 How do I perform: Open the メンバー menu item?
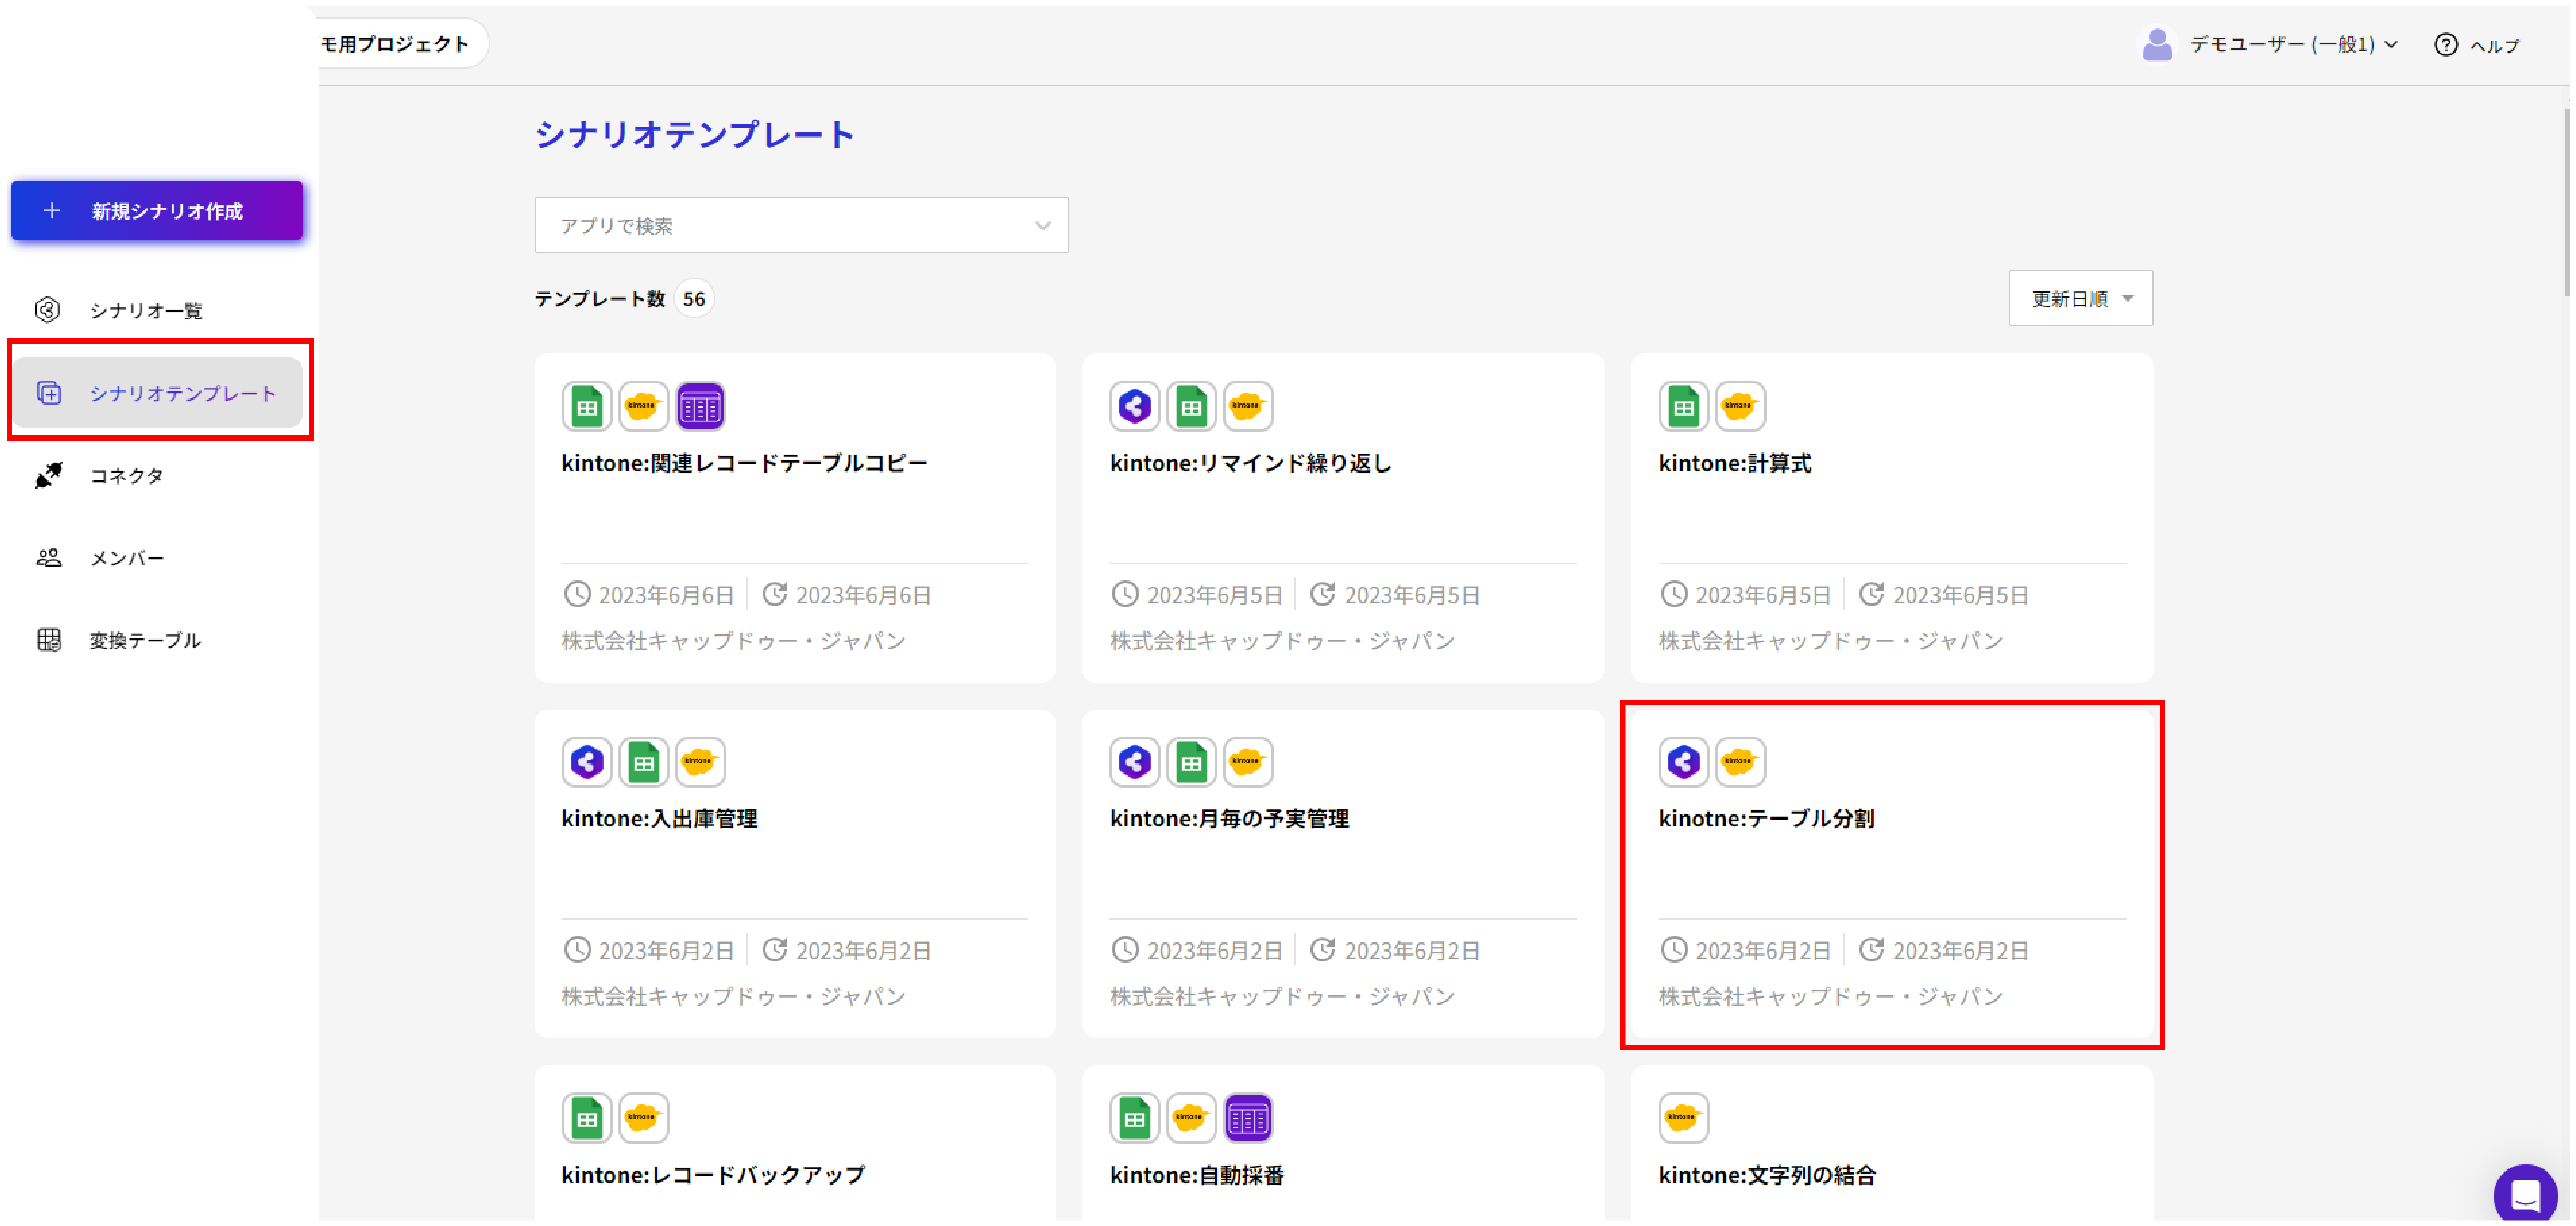(x=126, y=558)
